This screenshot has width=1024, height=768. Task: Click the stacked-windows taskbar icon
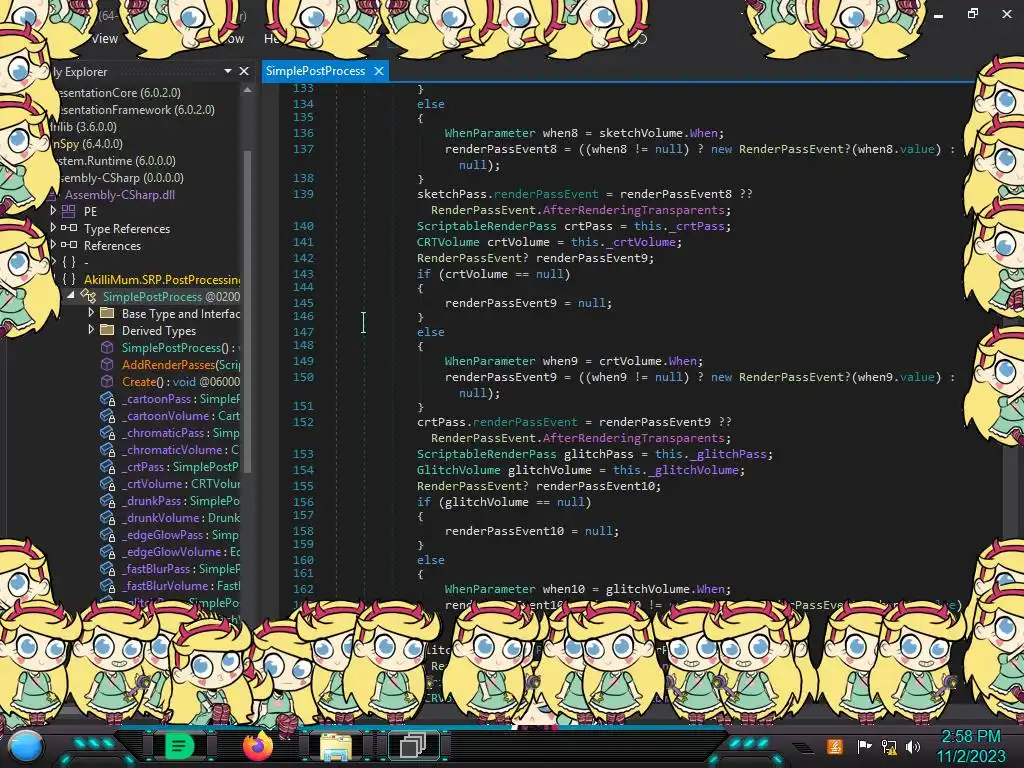[x=413, y=745]
